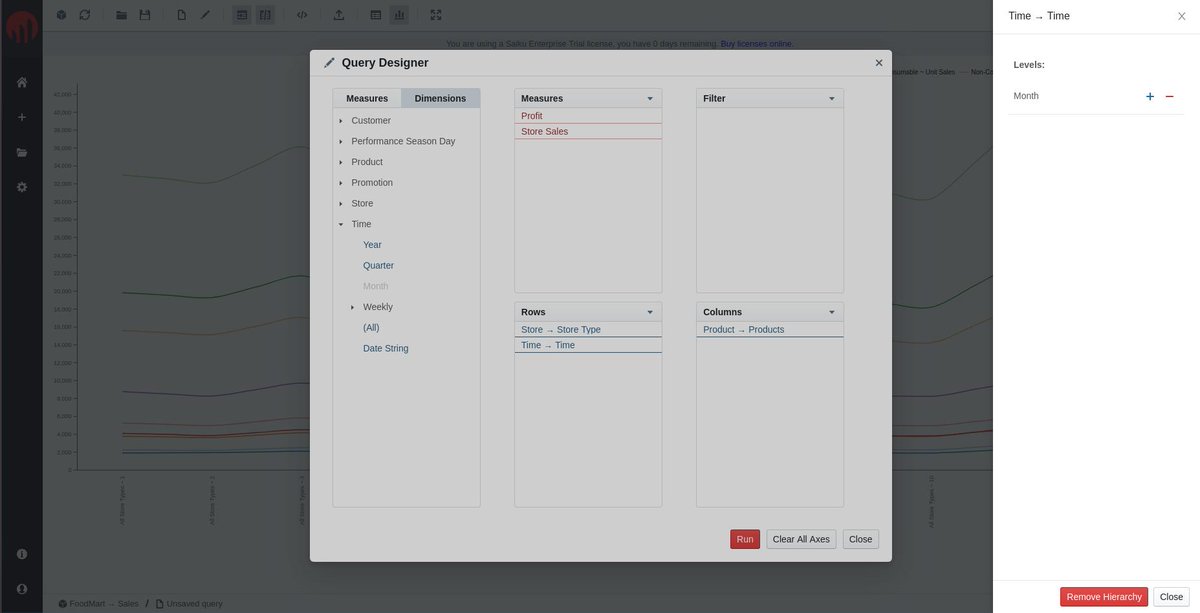Click the fullscreen expand icon
1200x613 pixels.
tap(436, 15)
